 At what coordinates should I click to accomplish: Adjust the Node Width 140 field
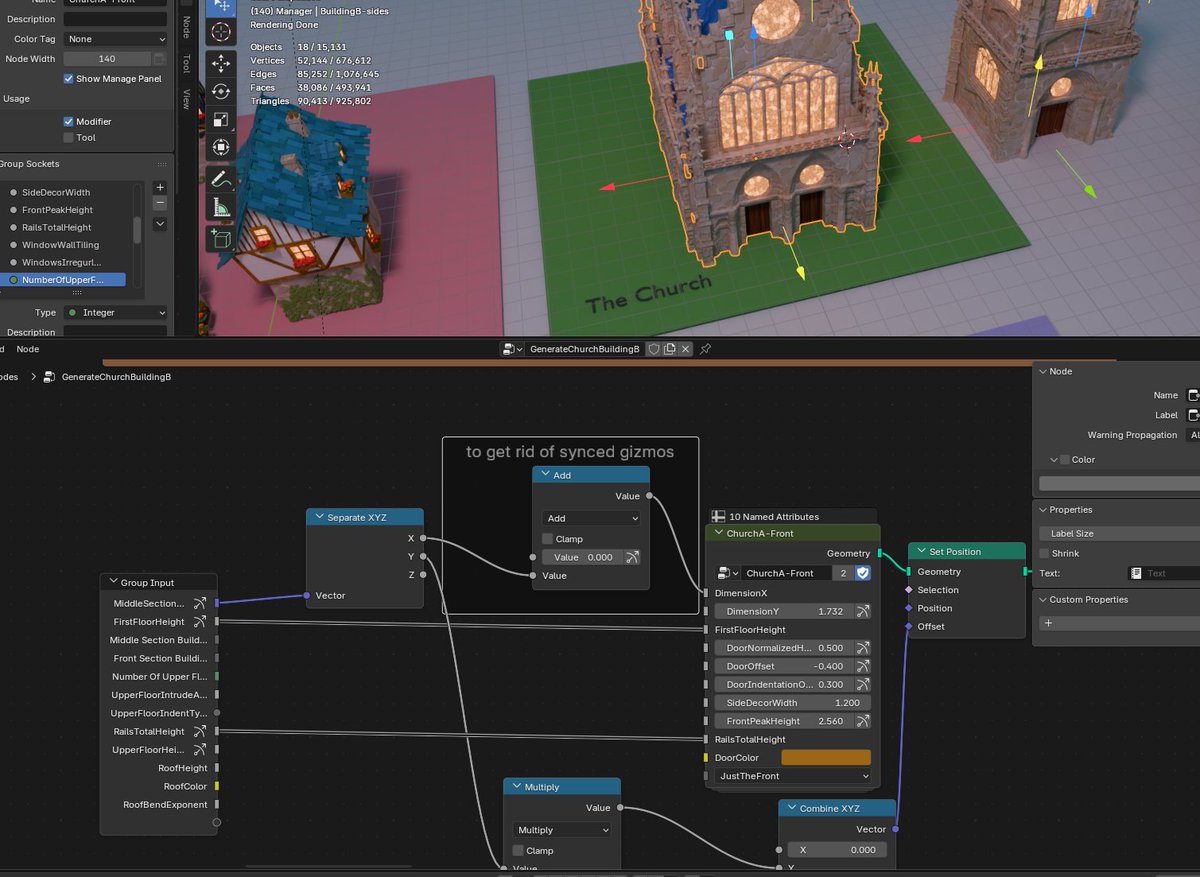[x=107, y=59]
